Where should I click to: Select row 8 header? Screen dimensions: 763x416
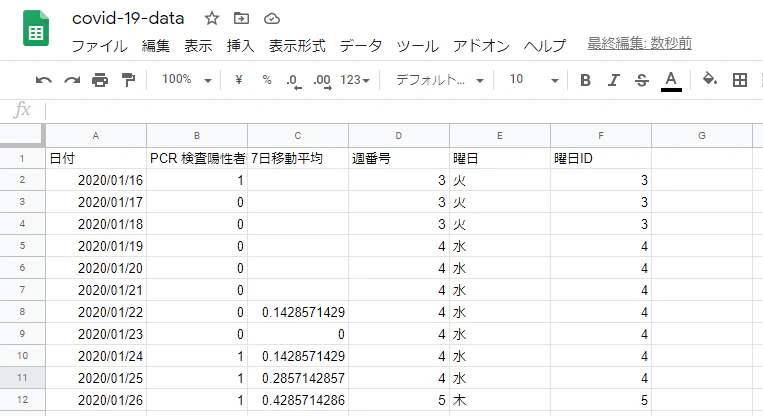22,311
